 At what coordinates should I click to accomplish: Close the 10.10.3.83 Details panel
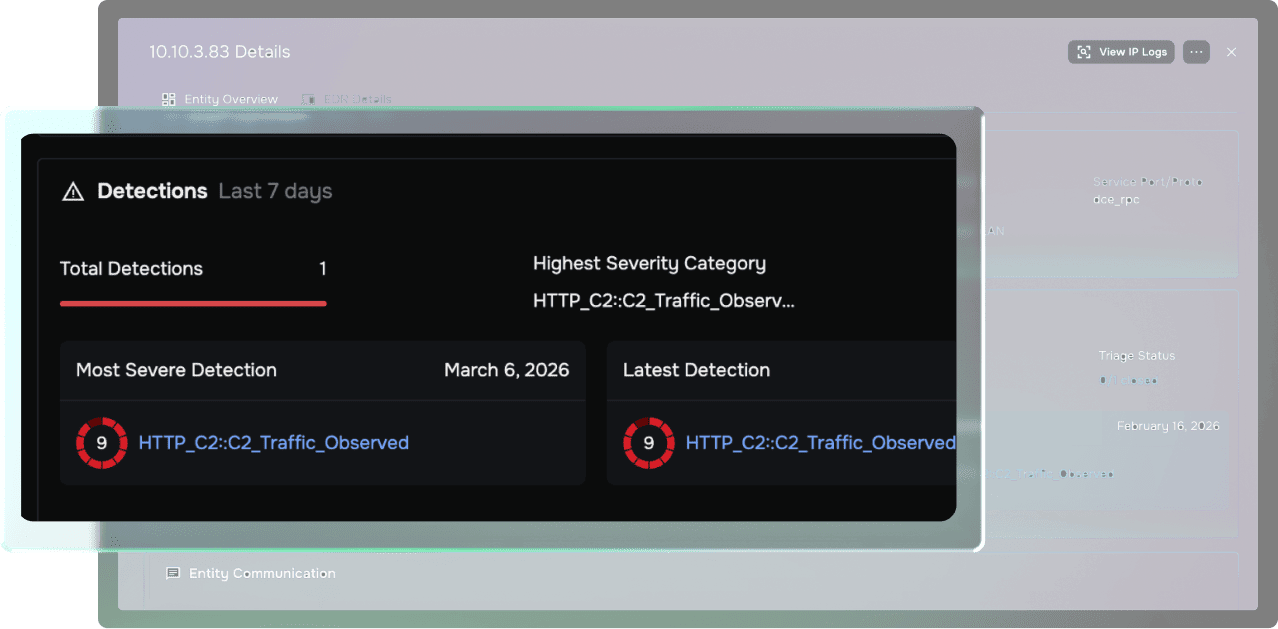pos(1231,52)
